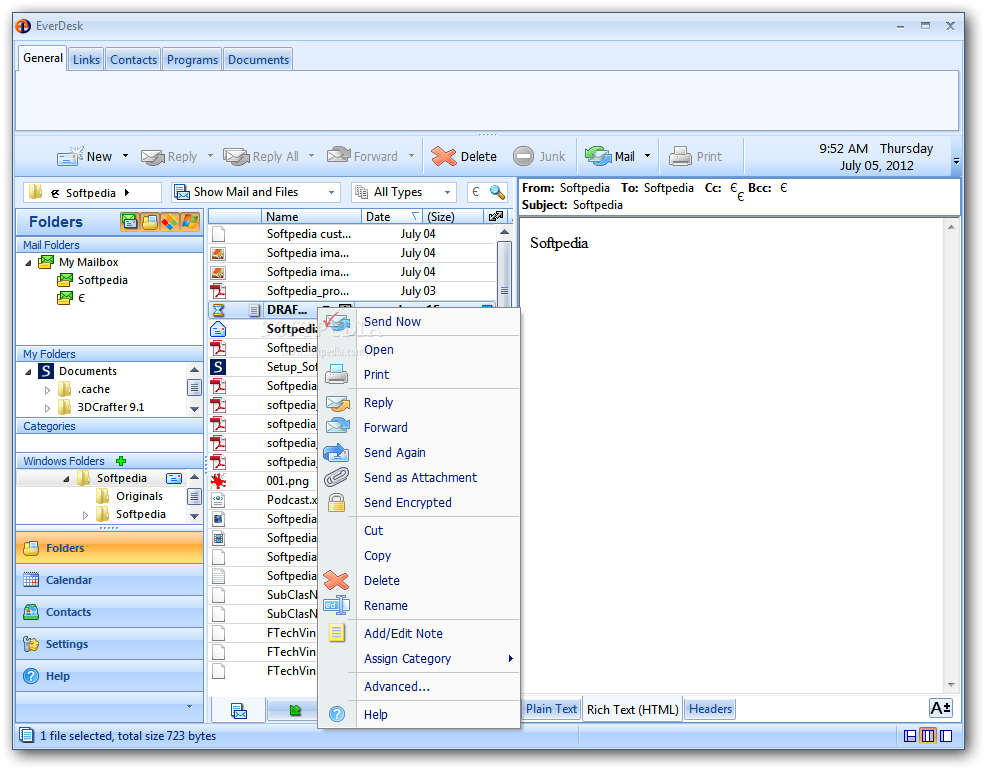Viewport: 985px width, 770px height.
Task: Open the Settings navigation button
Action: [109, 644]
